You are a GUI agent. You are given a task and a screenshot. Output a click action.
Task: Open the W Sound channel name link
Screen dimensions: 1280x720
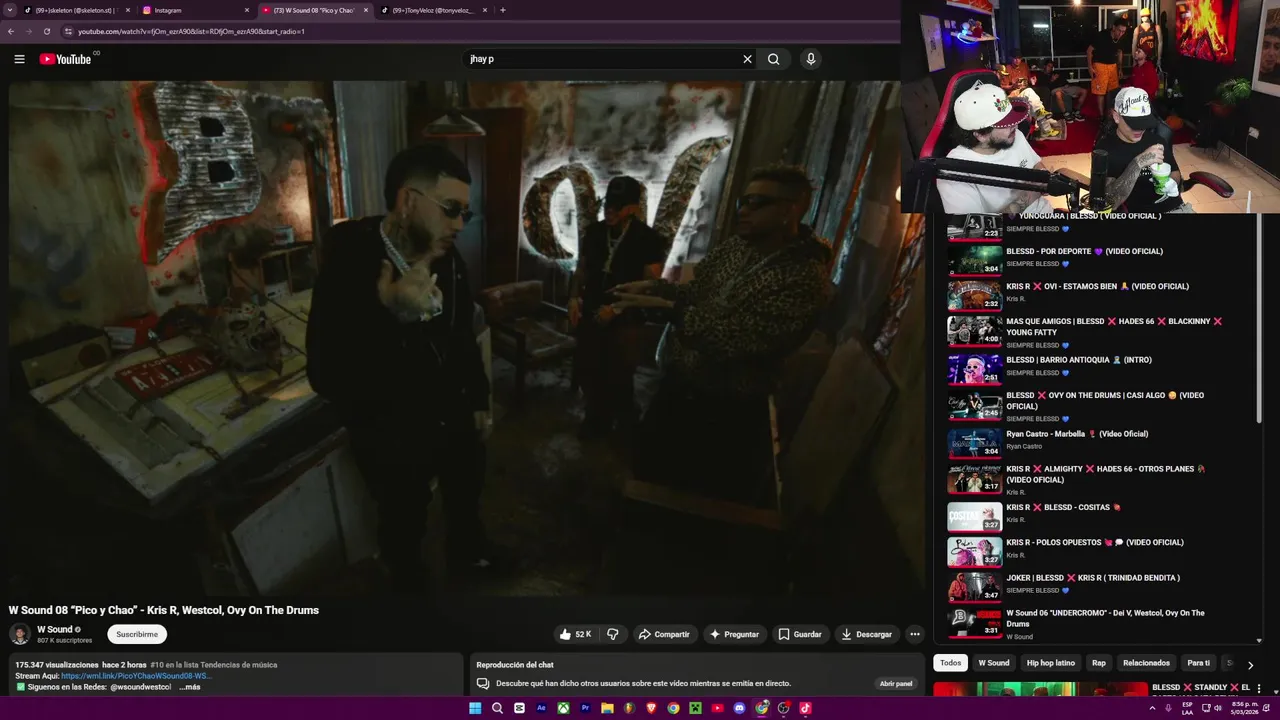(55, 629)
